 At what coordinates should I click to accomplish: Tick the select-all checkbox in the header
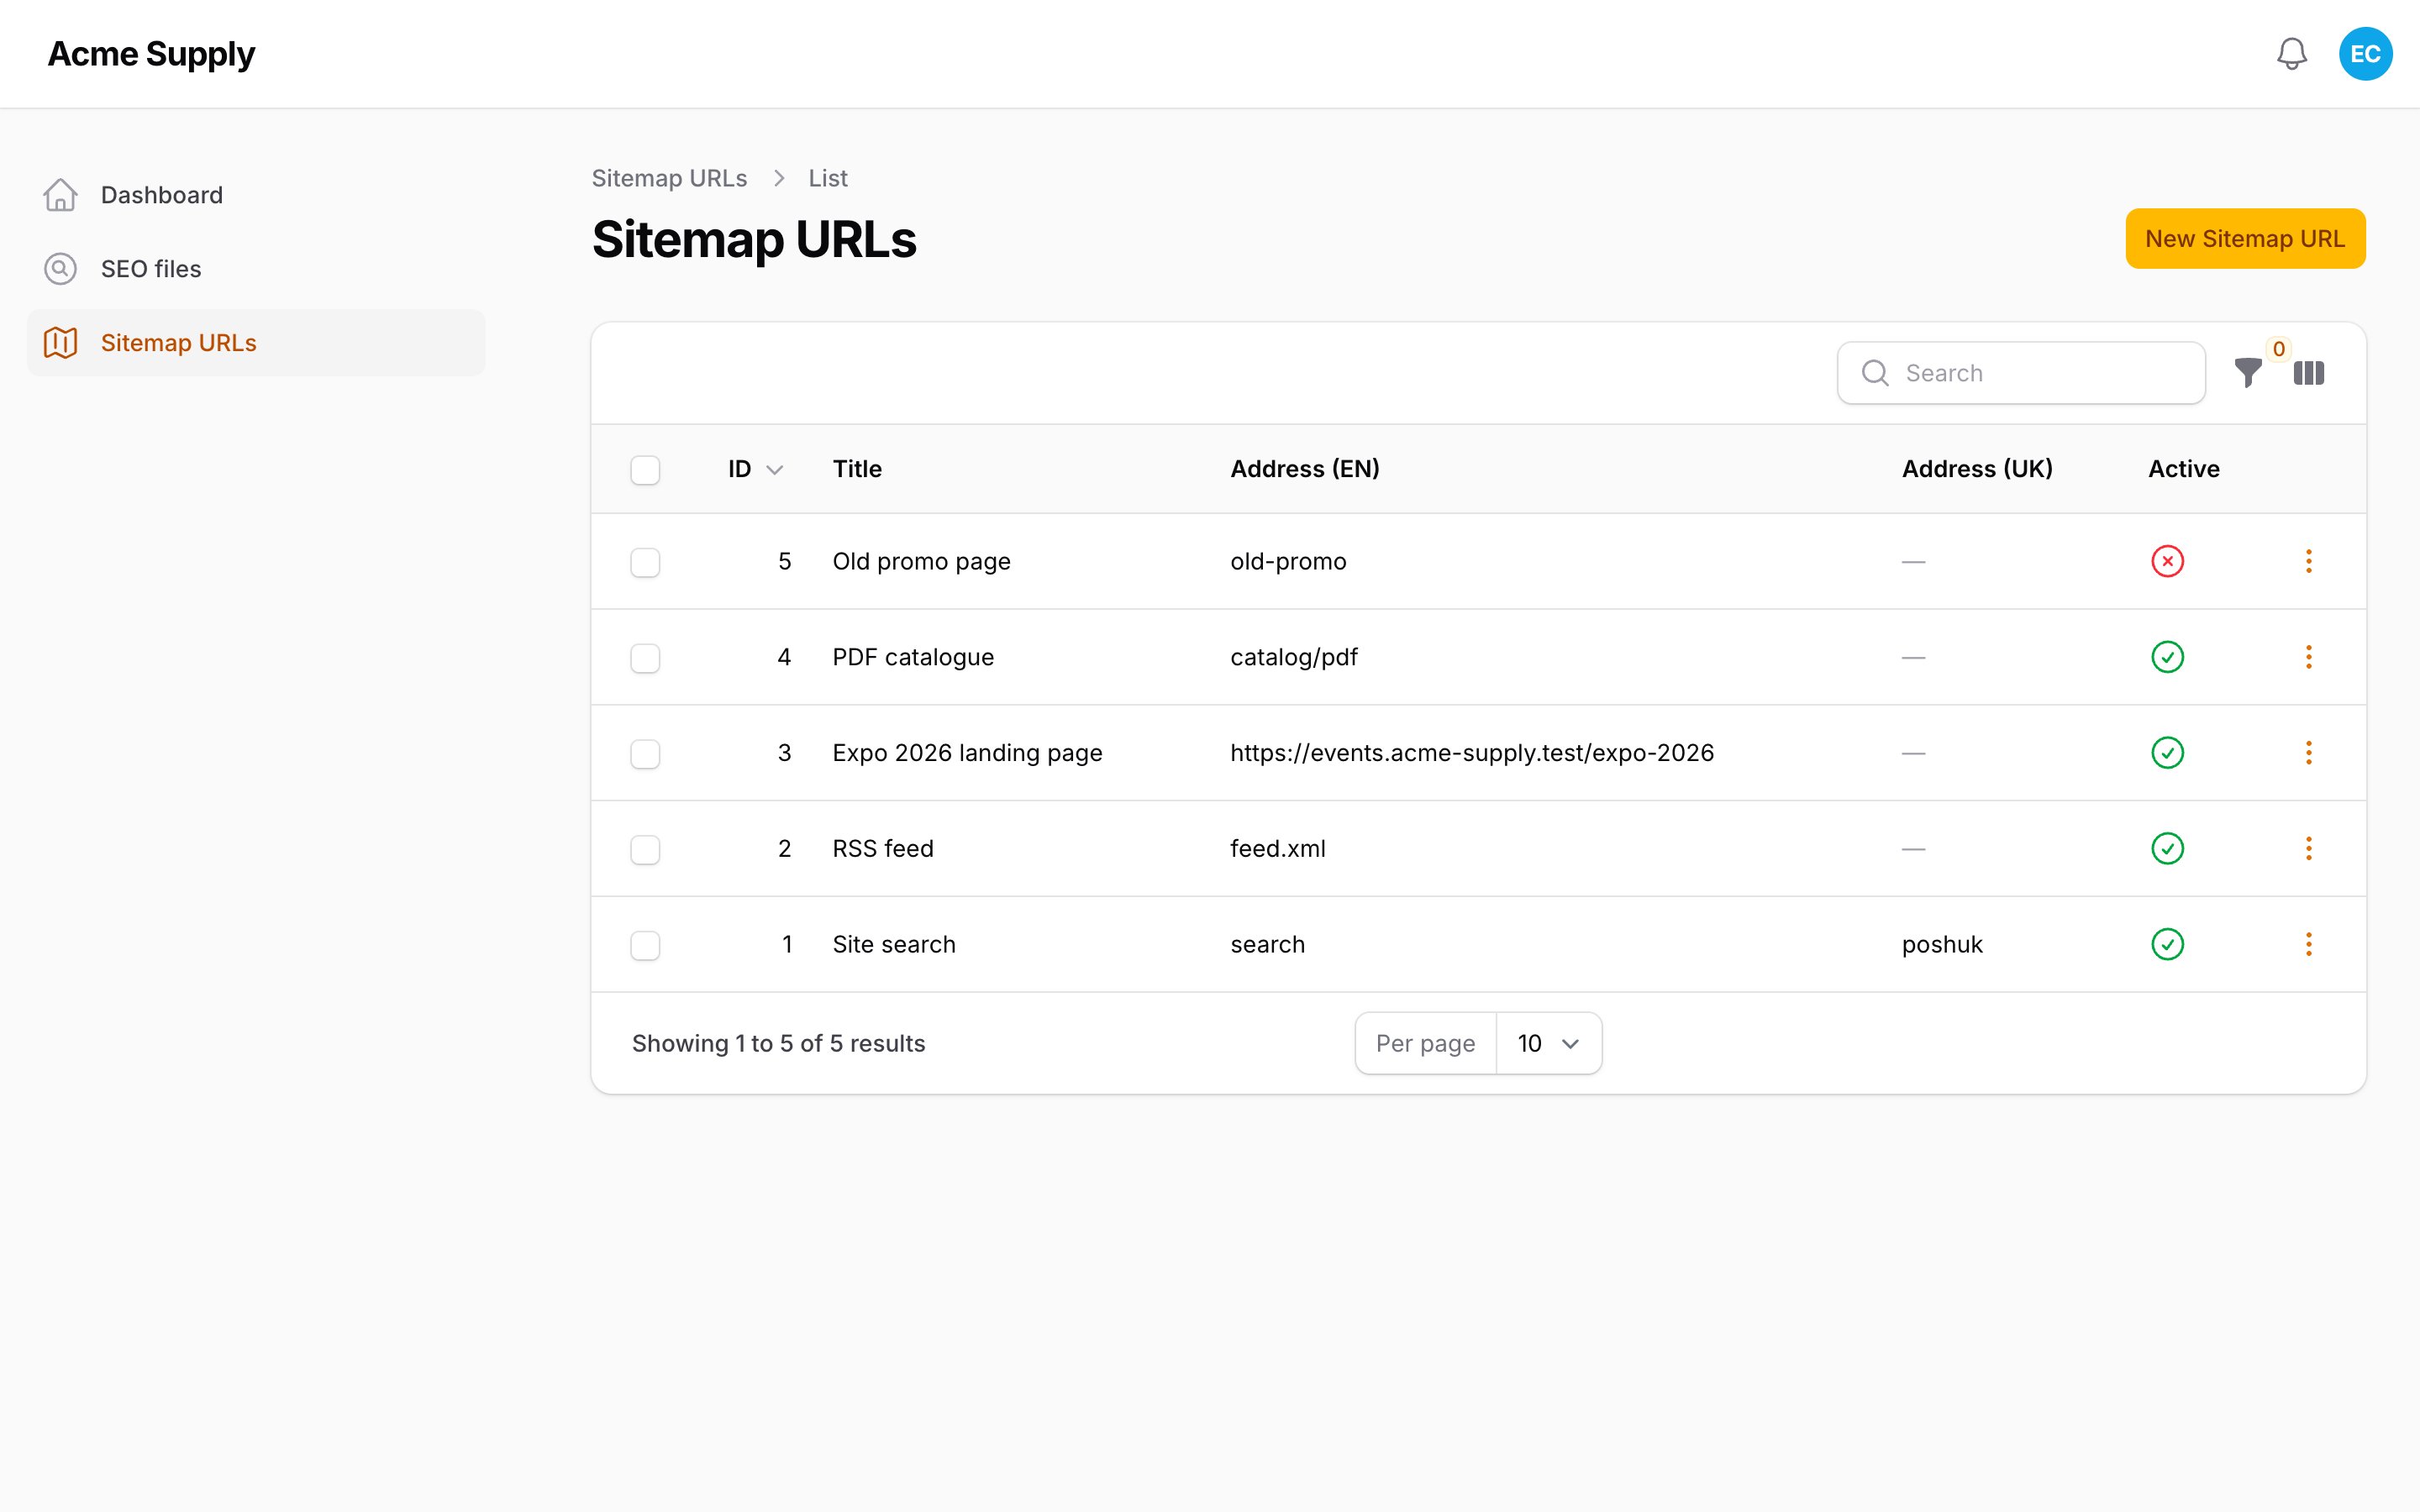(645, 470)
